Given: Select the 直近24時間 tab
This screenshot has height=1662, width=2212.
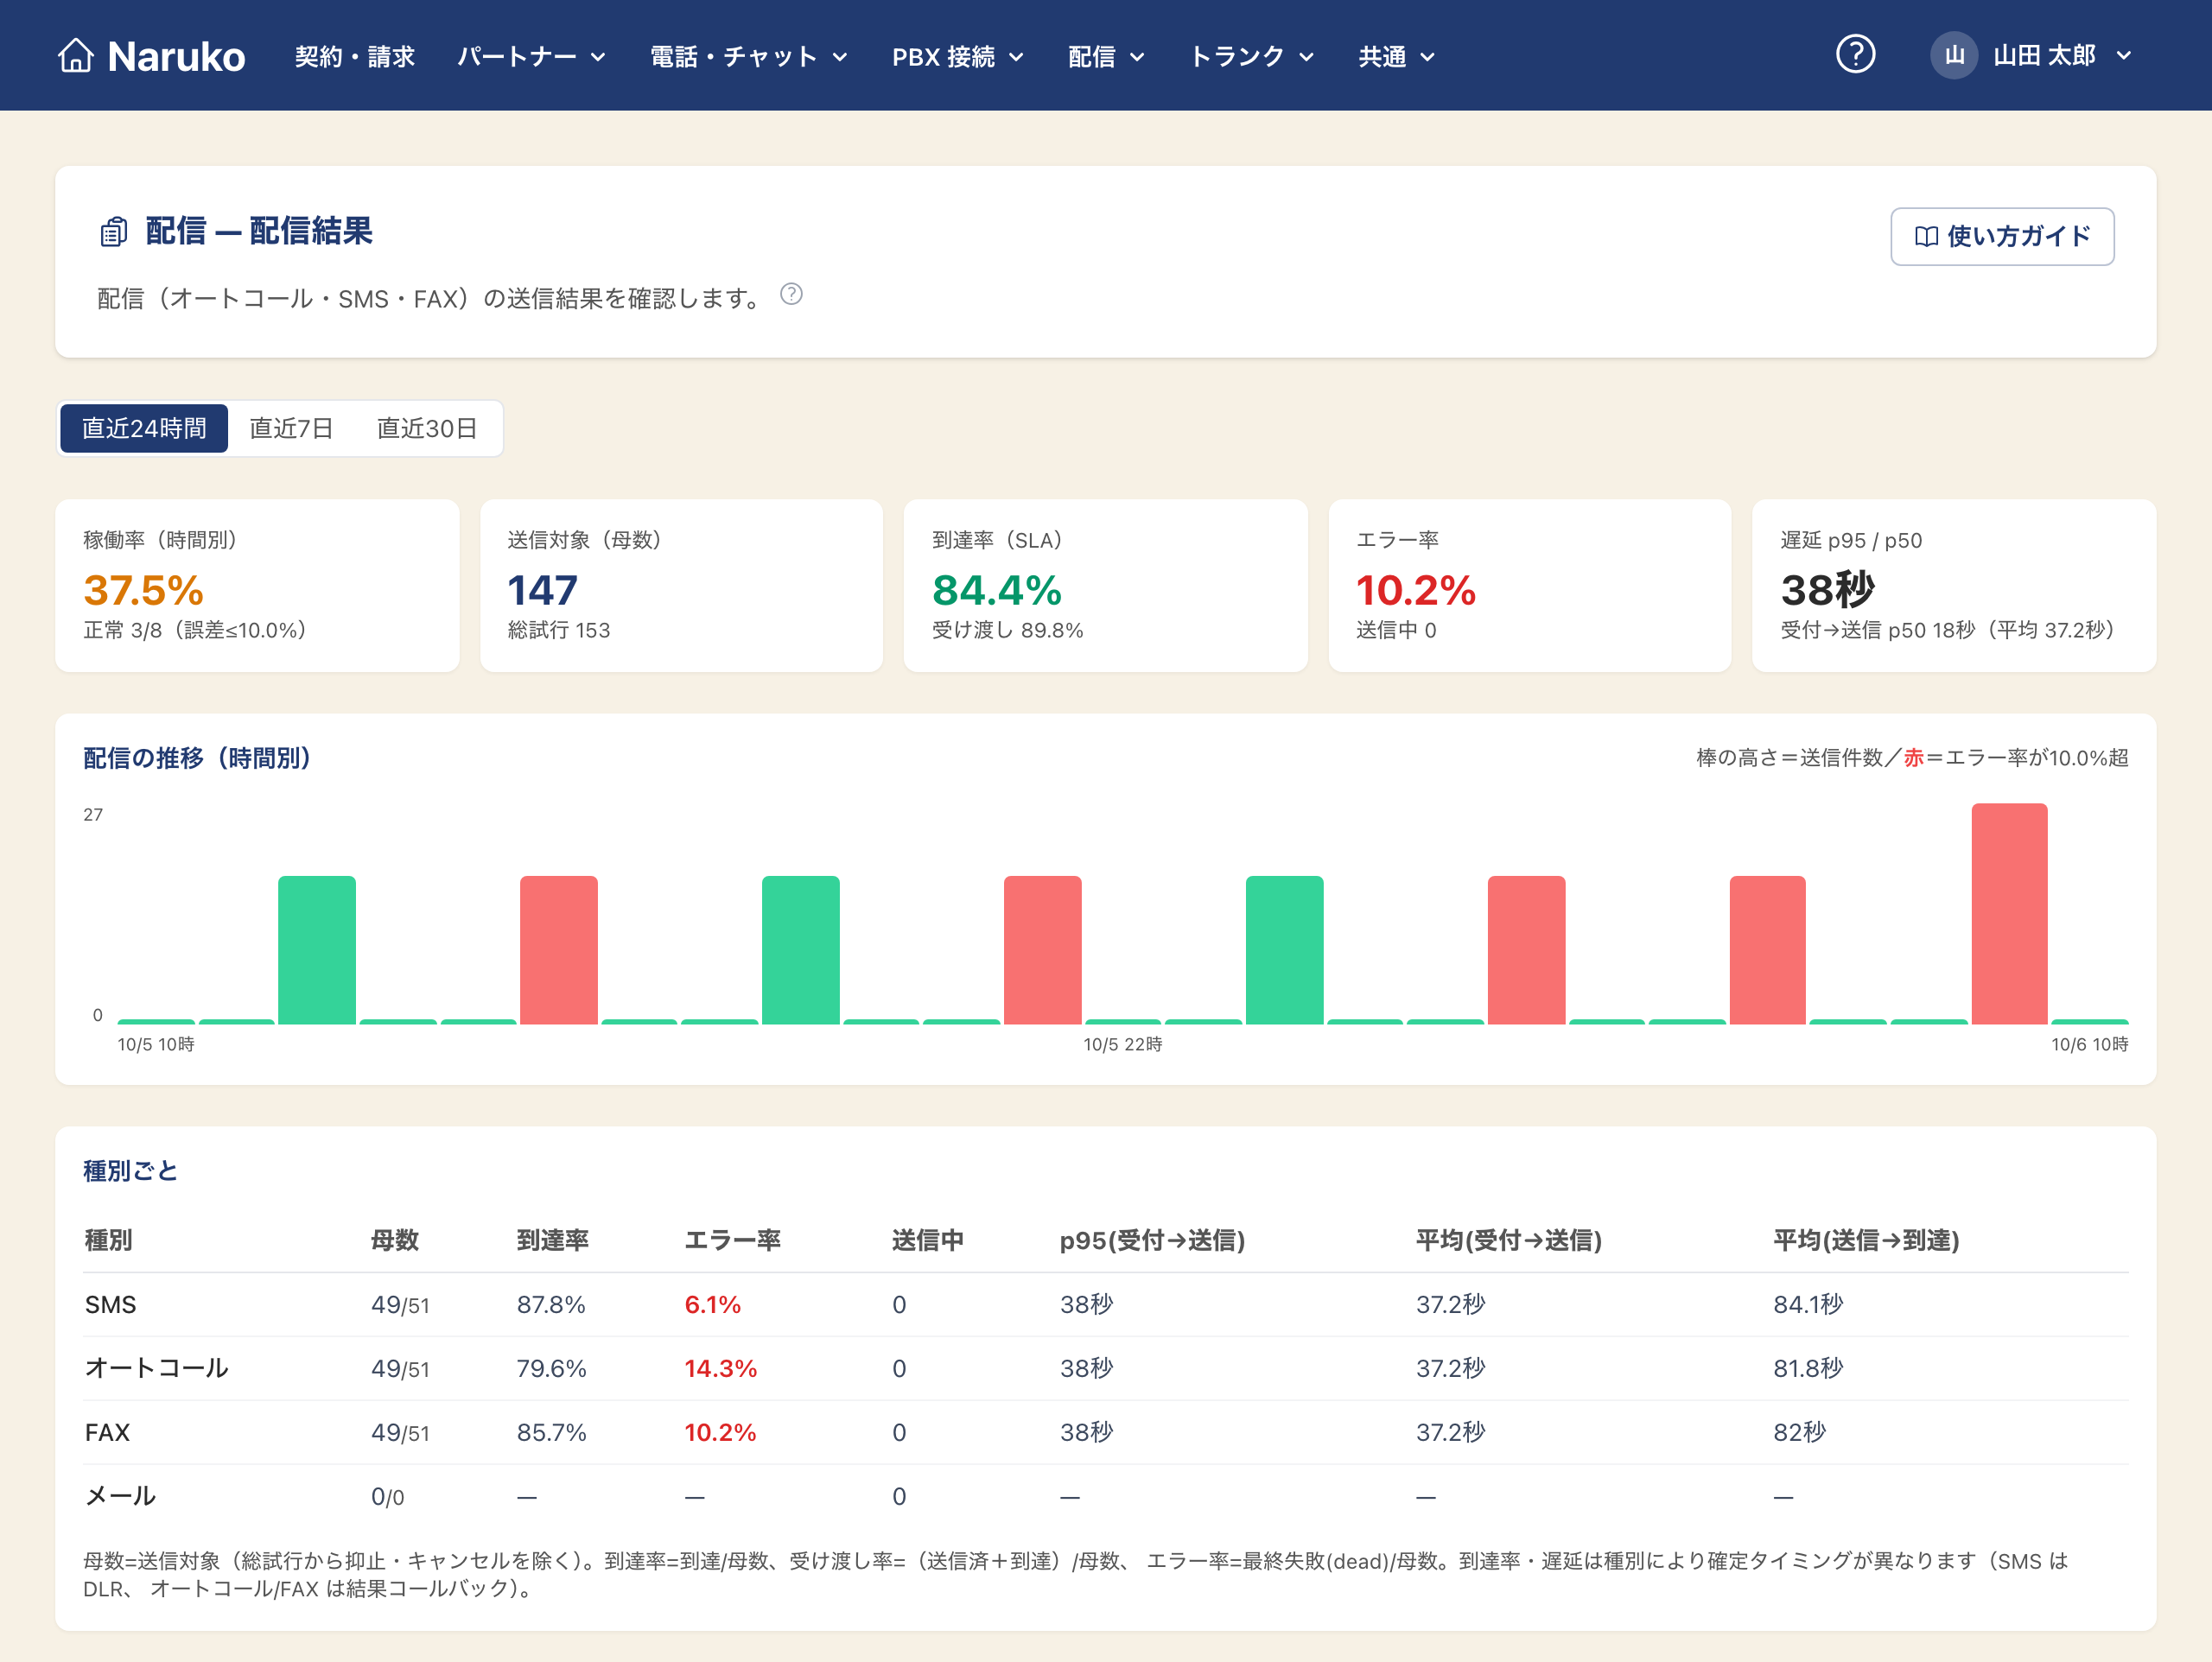Looking at the screenshot, I should pyautogui.click(x=144, y=428).
